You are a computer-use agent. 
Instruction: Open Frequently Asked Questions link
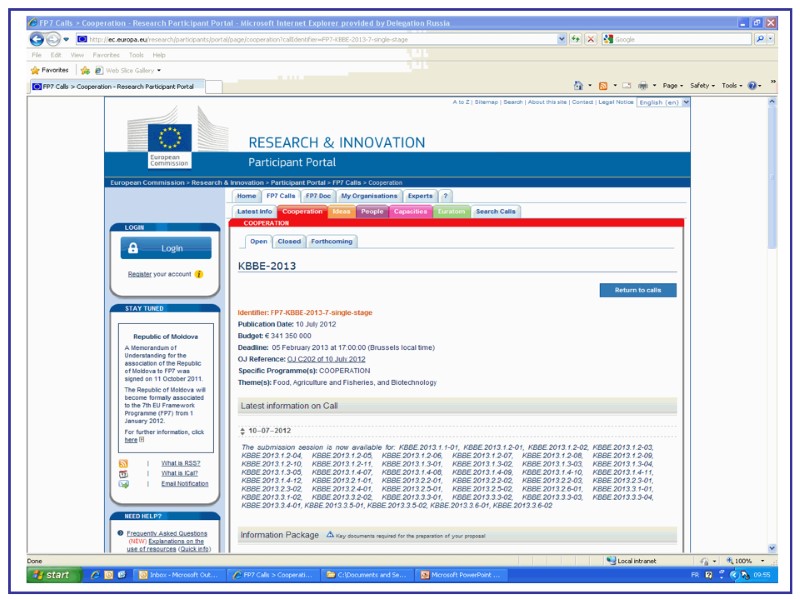(x=167, y=533)
